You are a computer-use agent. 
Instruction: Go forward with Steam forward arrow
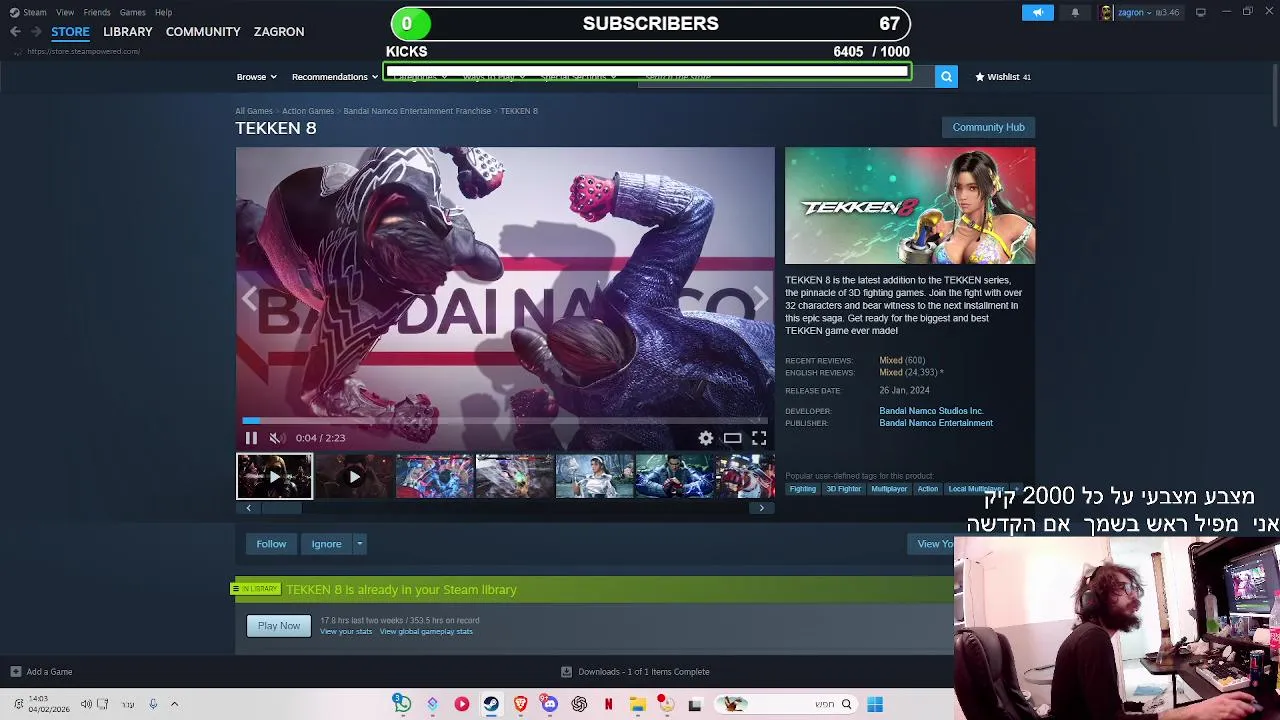point(36,32)
